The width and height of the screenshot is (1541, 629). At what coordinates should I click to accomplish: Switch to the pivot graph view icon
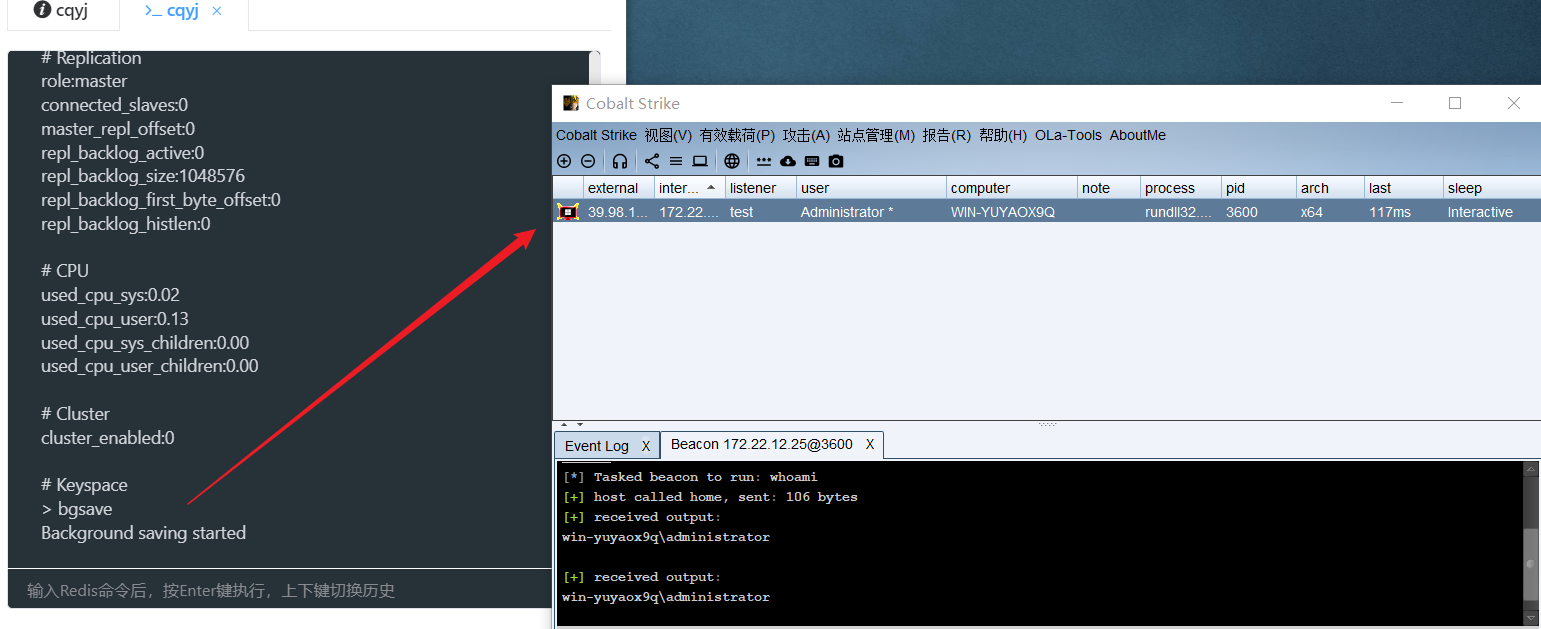(652, 161)
